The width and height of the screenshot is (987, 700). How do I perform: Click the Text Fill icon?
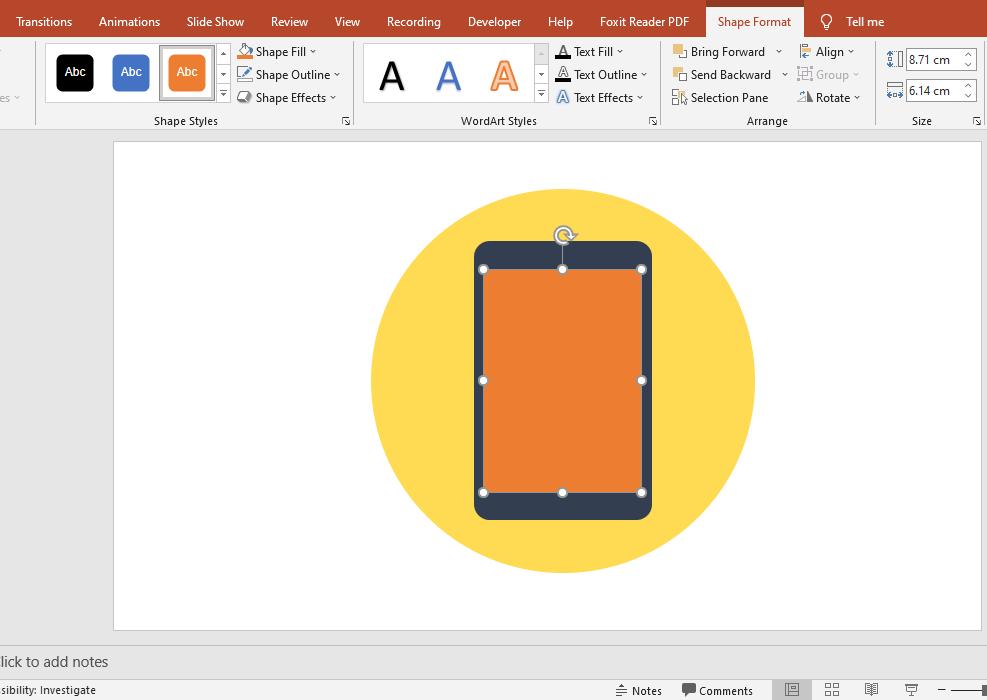click(564, 51)
